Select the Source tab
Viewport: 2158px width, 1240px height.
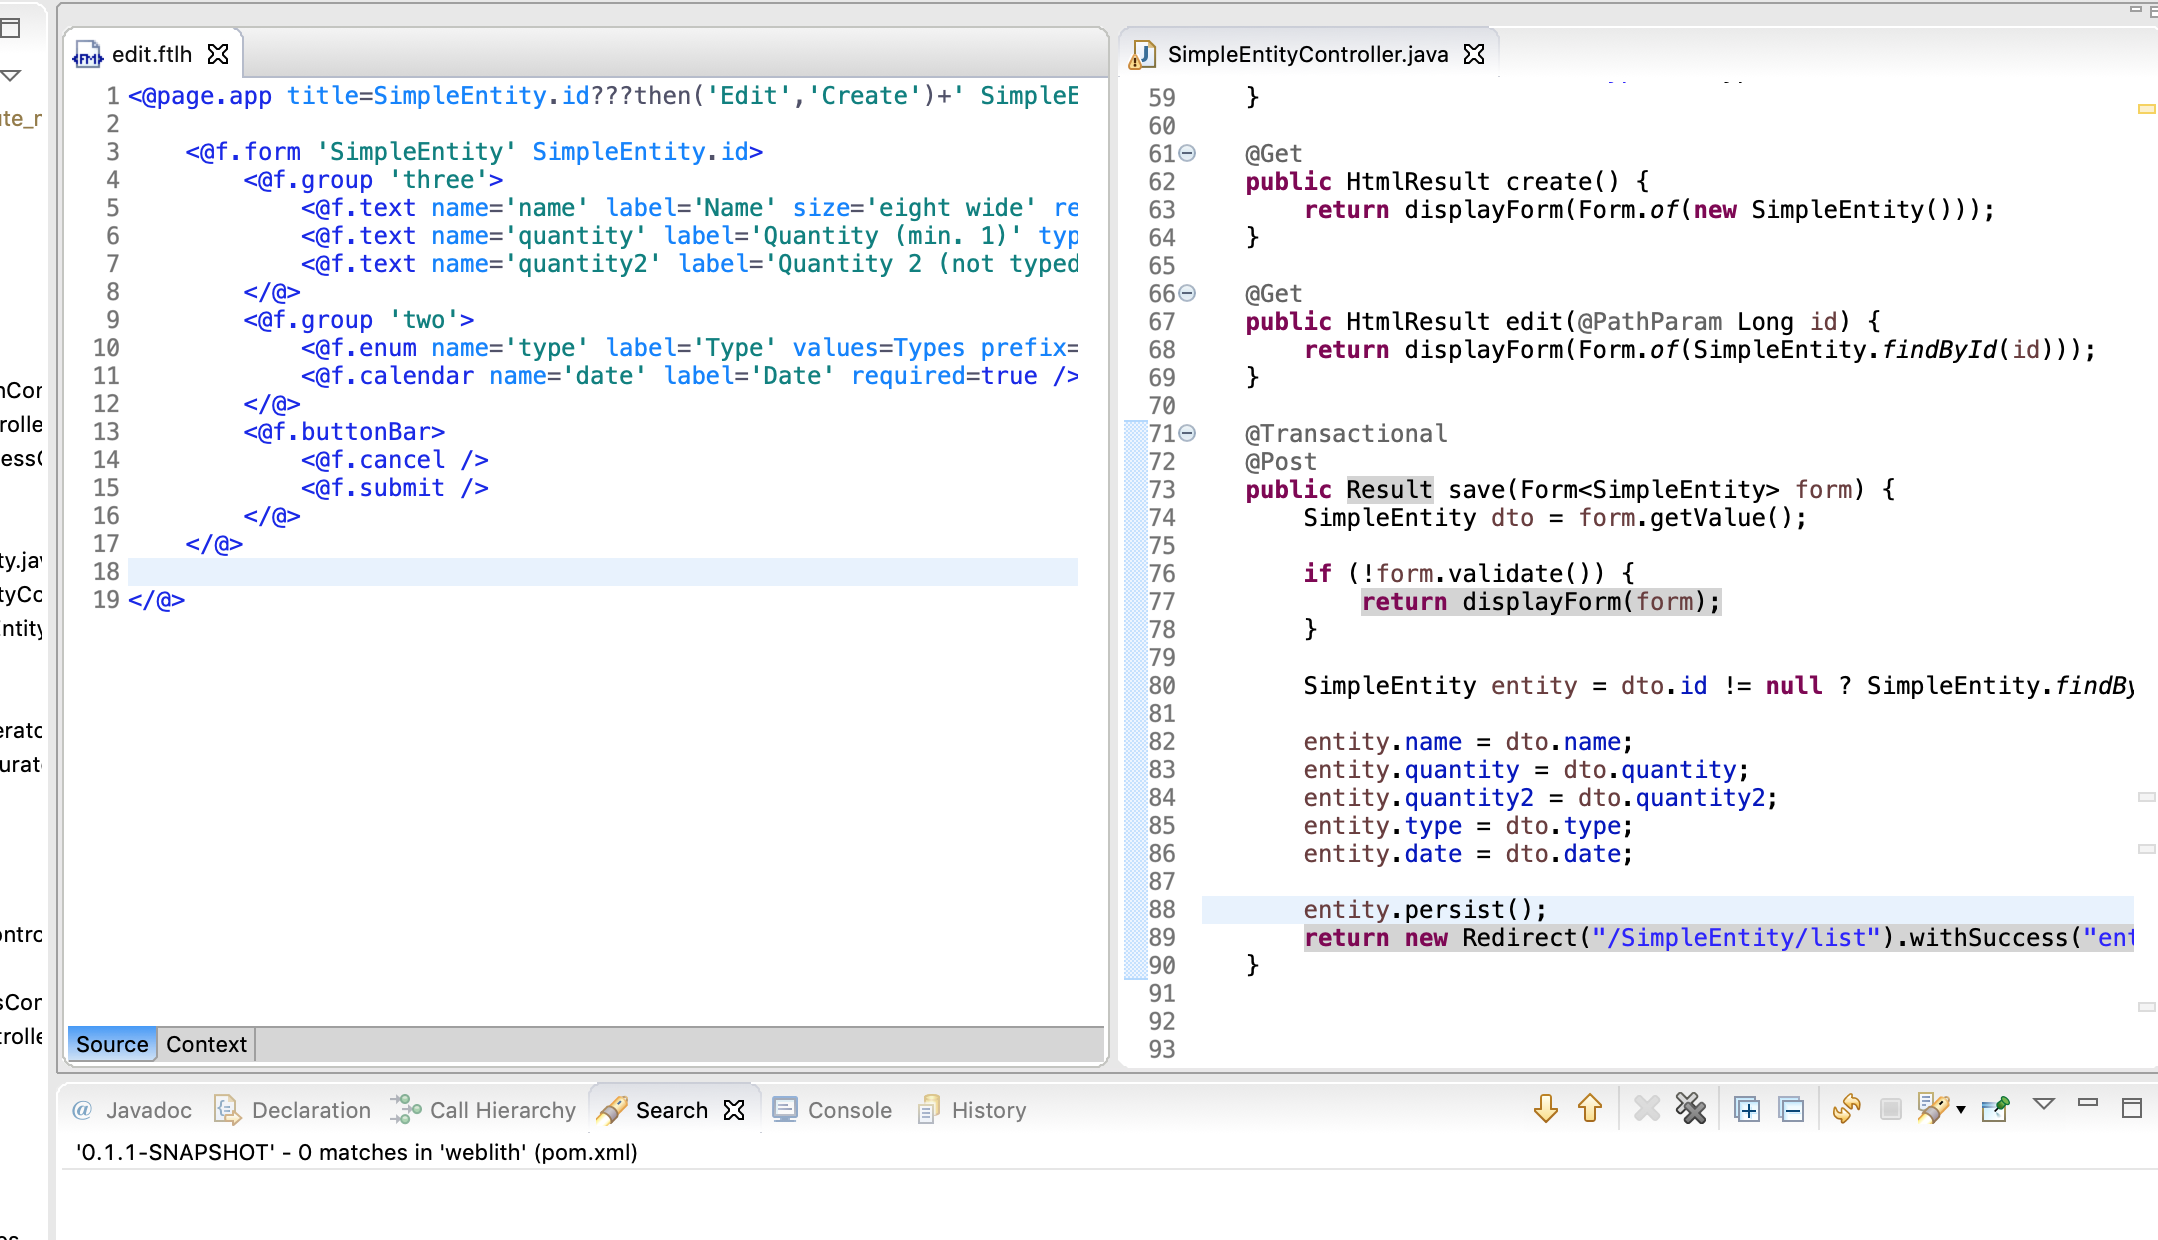click(x=112, y=1044)
